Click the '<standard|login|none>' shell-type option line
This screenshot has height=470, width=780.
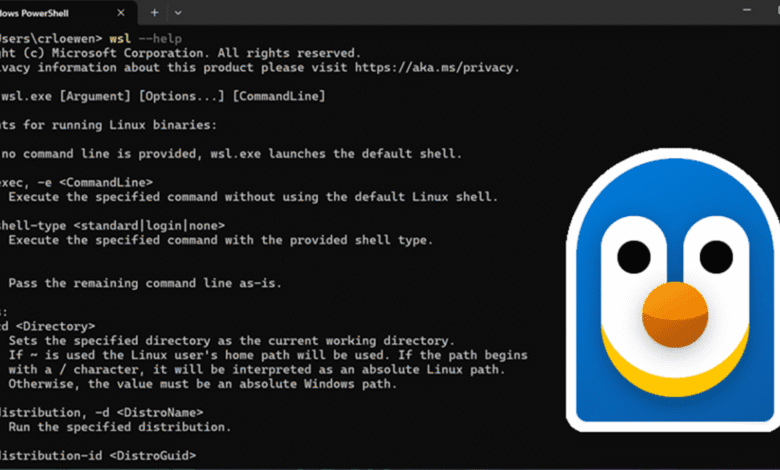[112, 226]
